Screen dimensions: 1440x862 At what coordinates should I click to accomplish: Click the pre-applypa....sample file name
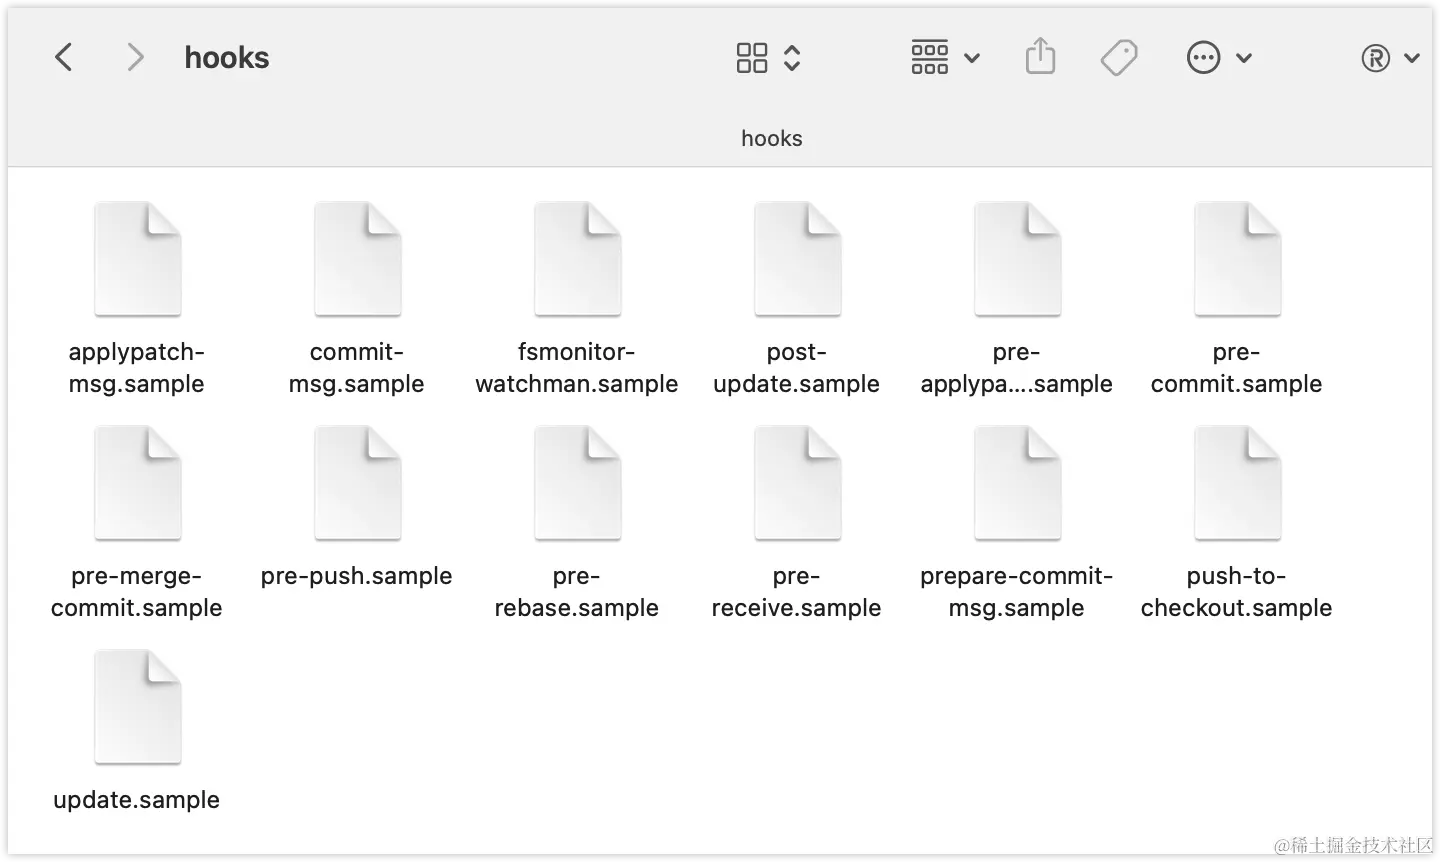(1017, 368)
